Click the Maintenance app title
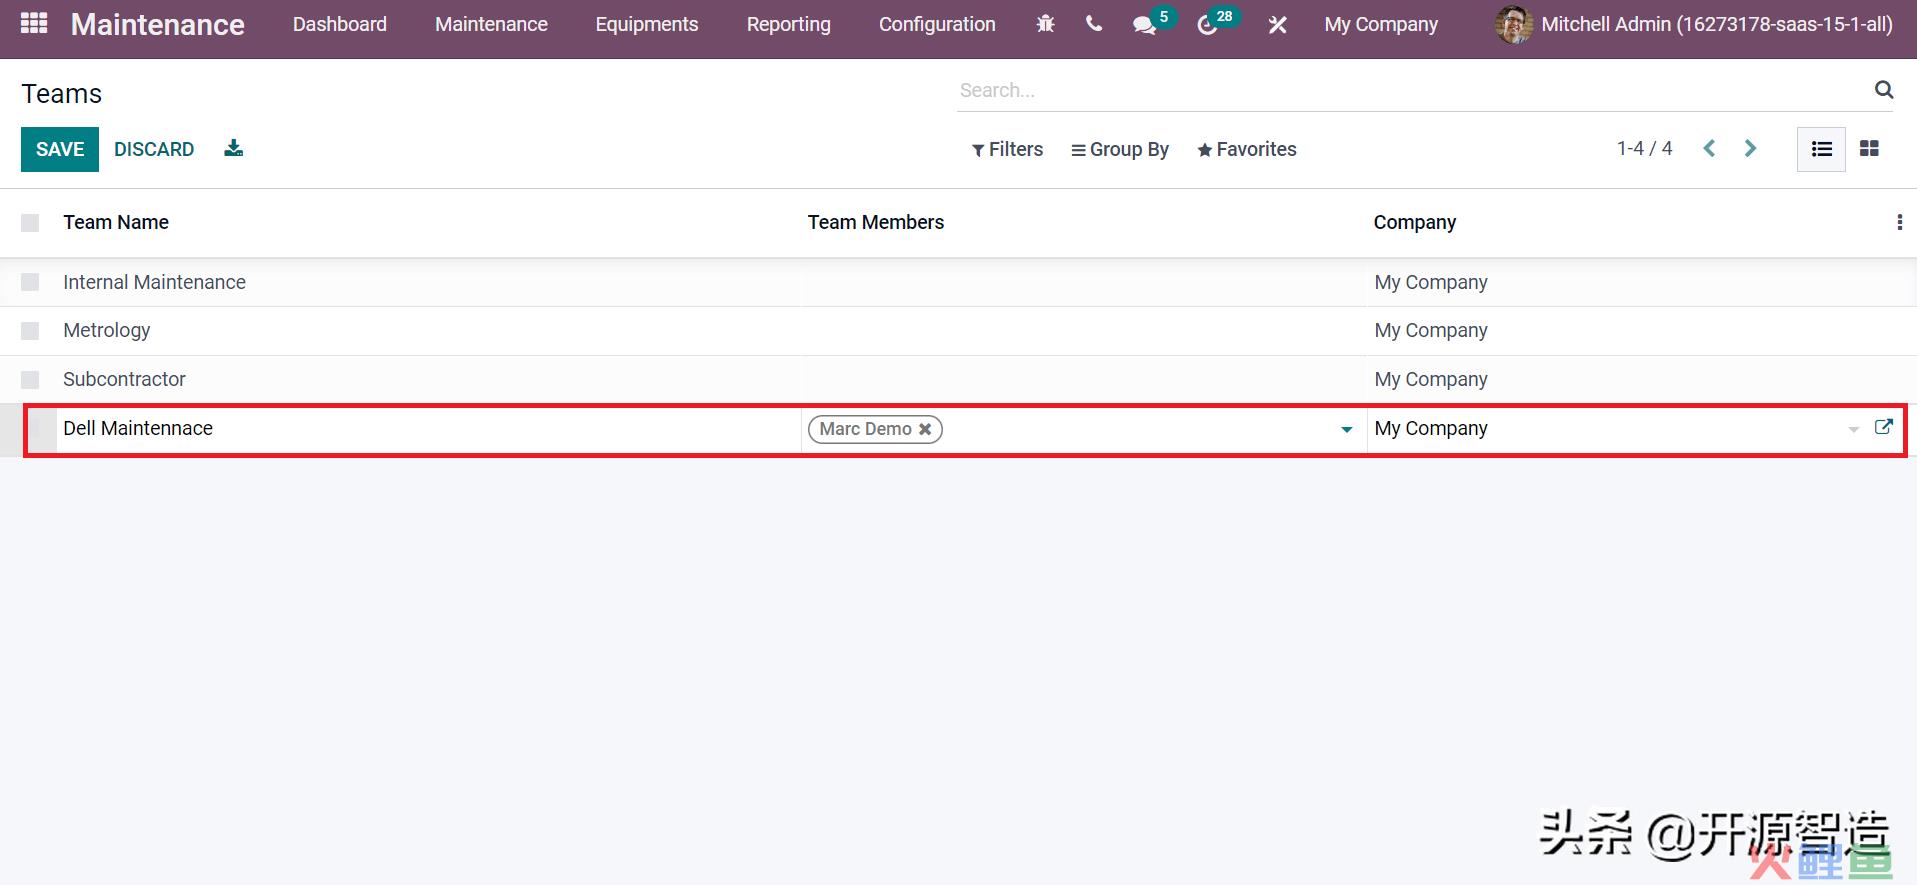Viewport: 1917px width, 885px height. click(x=158, y=24)
